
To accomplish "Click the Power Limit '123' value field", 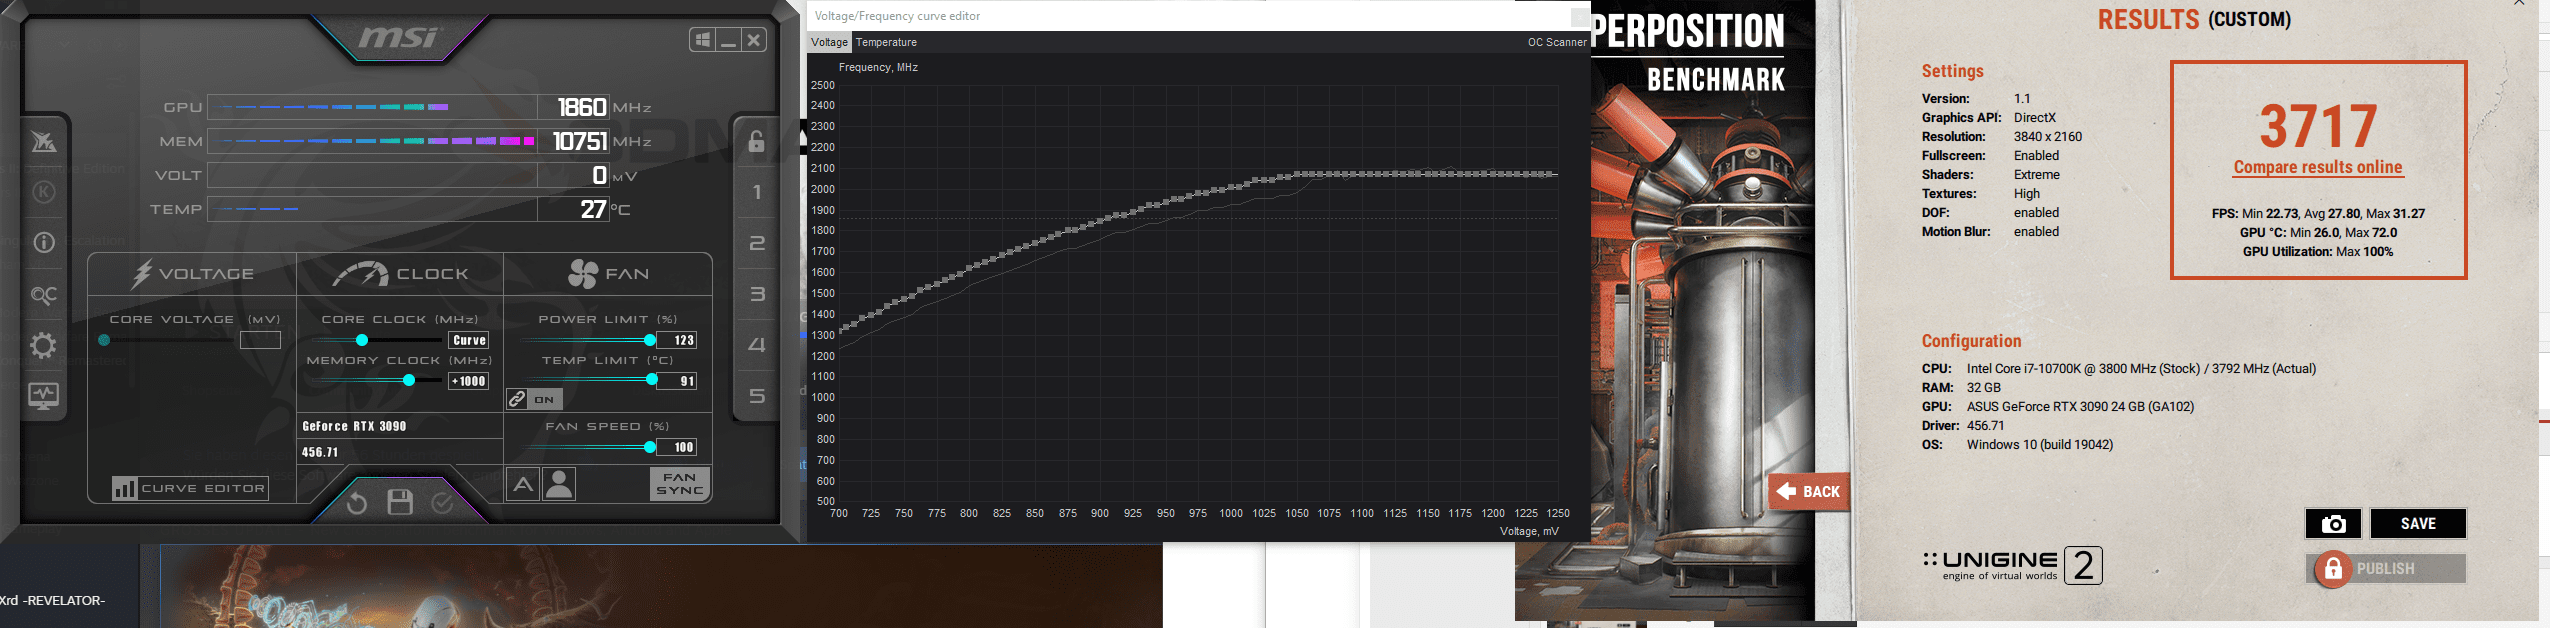I will (x=677, y=340).
